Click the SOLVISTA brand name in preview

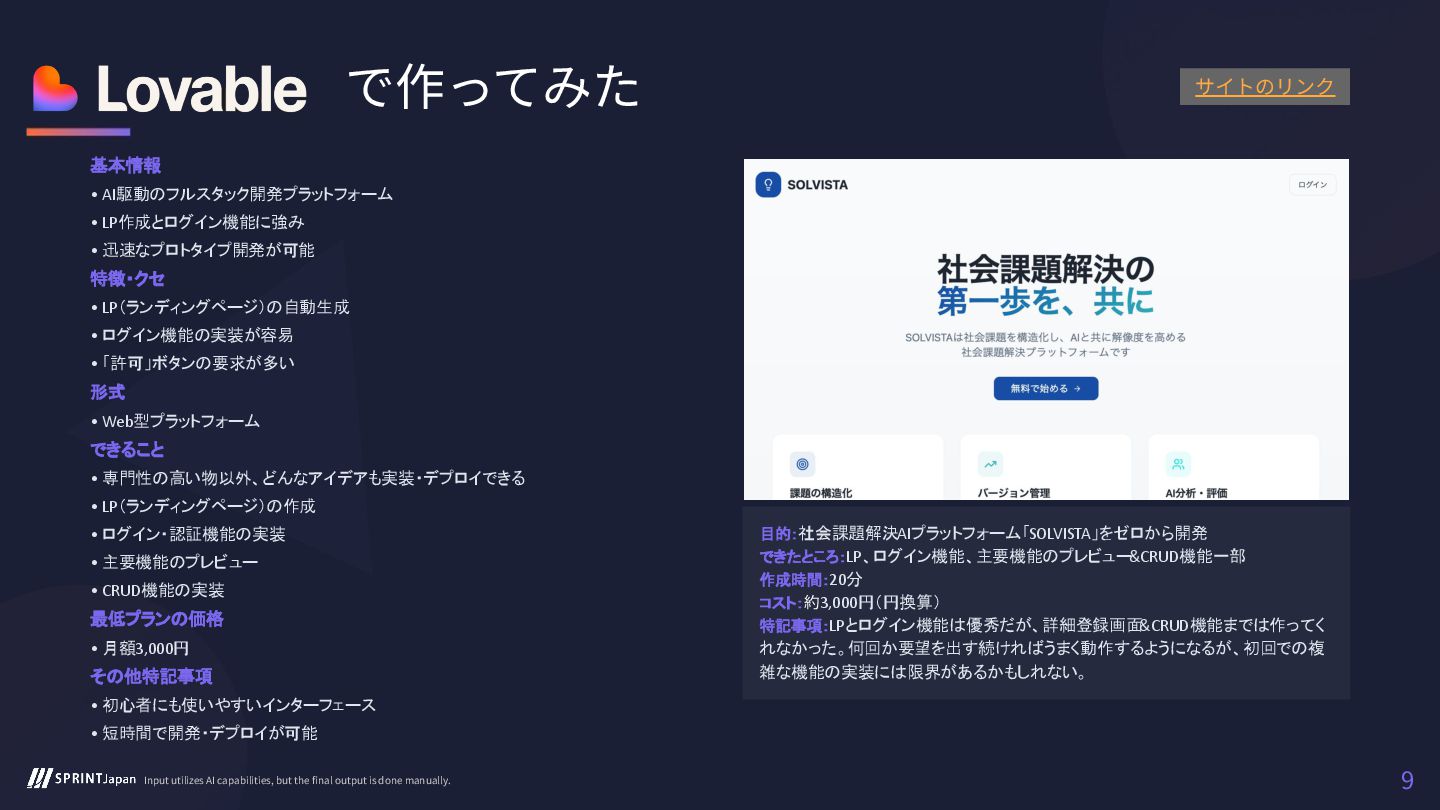(x=817, y=185)
